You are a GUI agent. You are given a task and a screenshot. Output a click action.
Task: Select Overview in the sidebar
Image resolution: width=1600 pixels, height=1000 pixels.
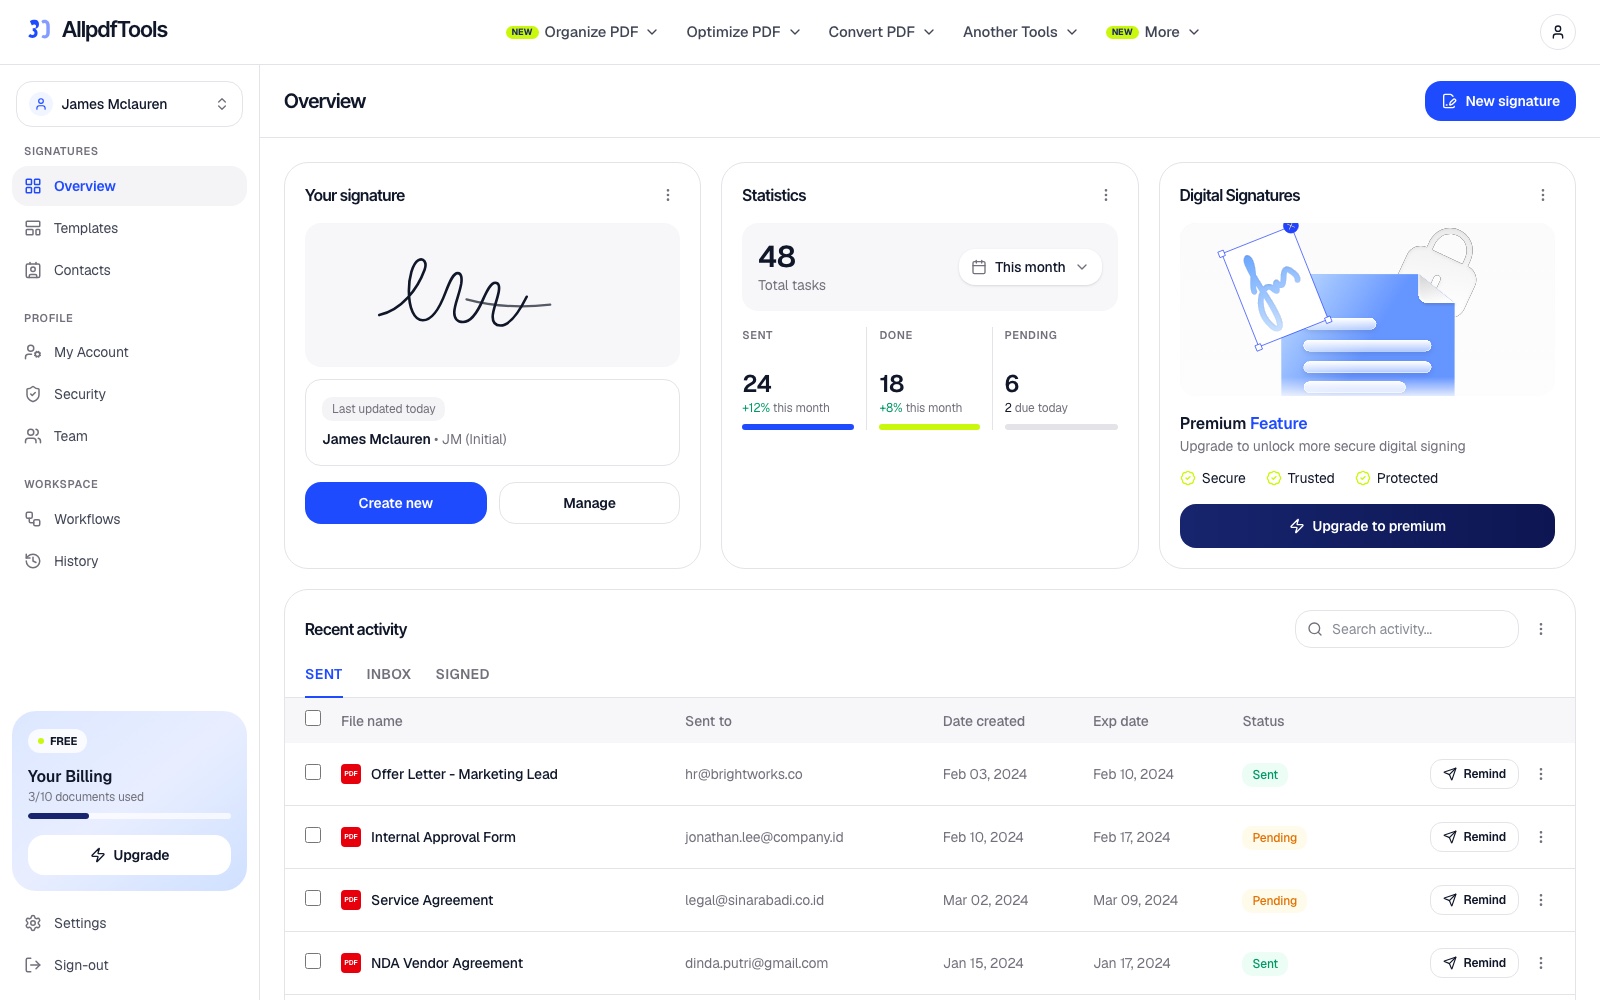click(x=129, y=186)
